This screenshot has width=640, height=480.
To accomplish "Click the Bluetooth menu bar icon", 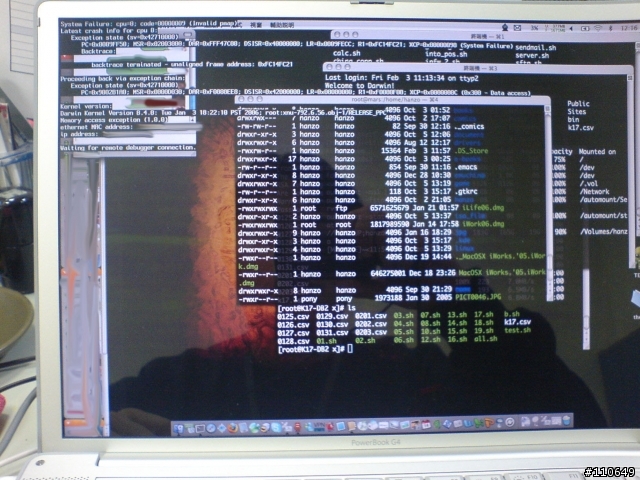I will point(611,28).
